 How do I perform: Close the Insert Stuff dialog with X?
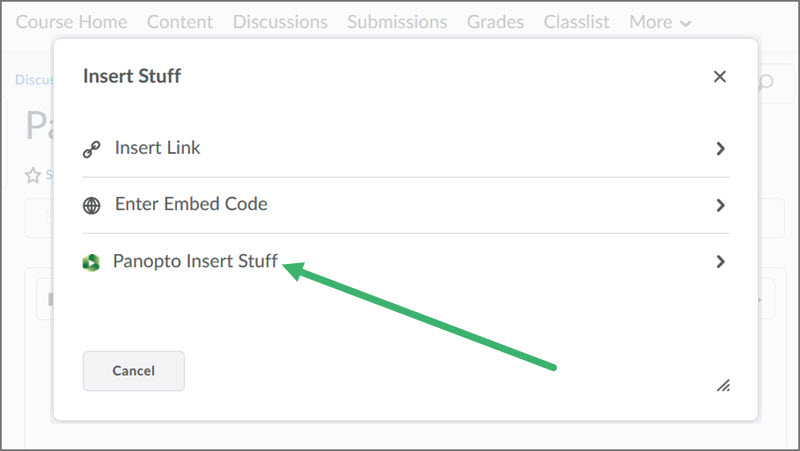tap(720, 77)
